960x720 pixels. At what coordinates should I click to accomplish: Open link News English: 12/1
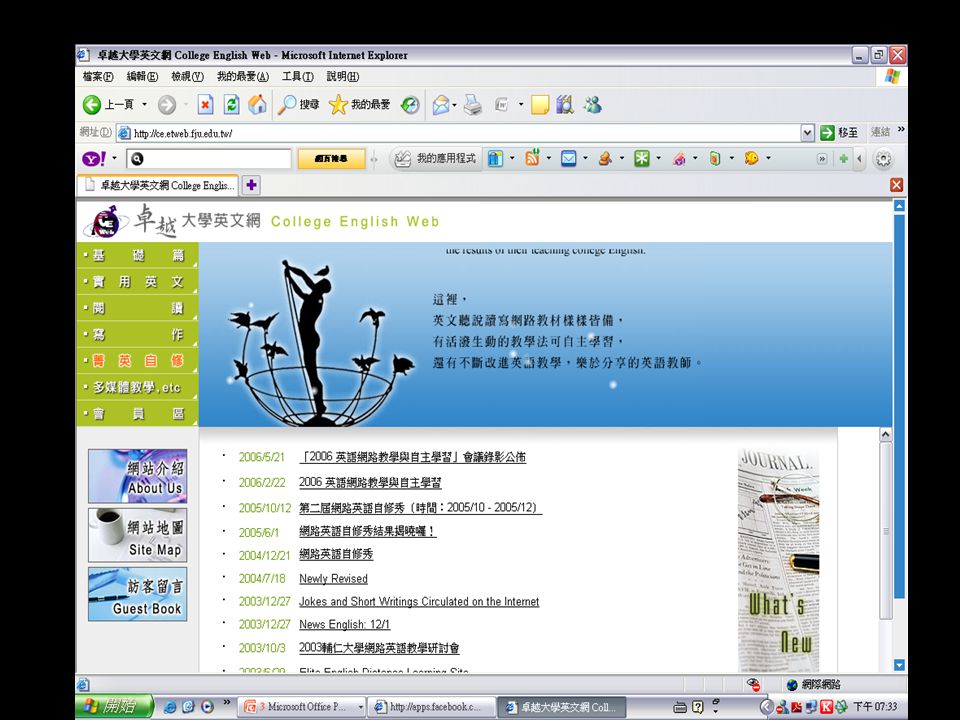(x=344, y=624)
